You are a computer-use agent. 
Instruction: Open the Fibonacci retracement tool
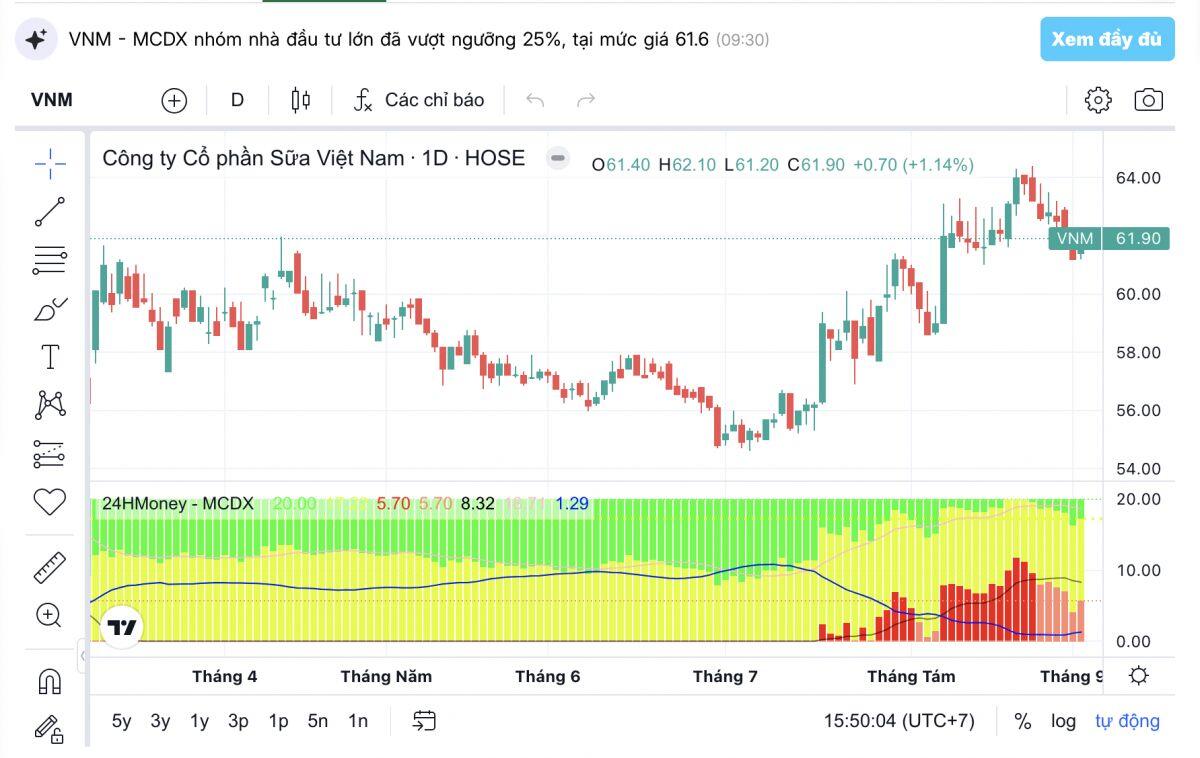point(50,260)
